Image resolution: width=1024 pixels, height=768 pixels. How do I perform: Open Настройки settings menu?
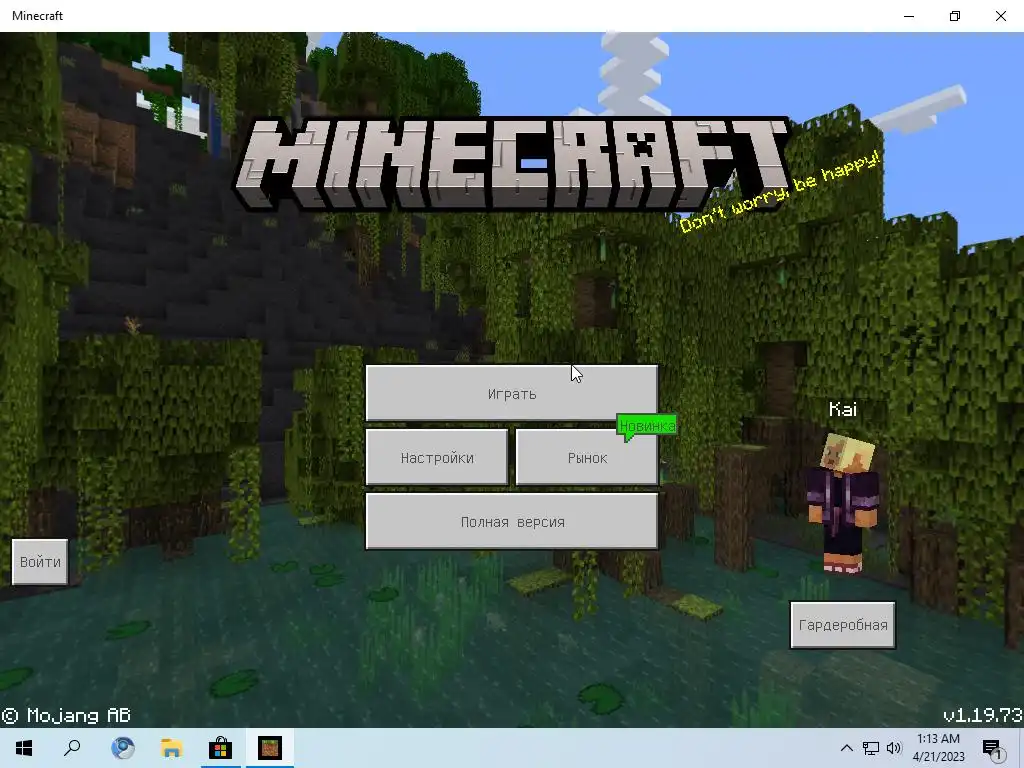click(x=437, y=457)
